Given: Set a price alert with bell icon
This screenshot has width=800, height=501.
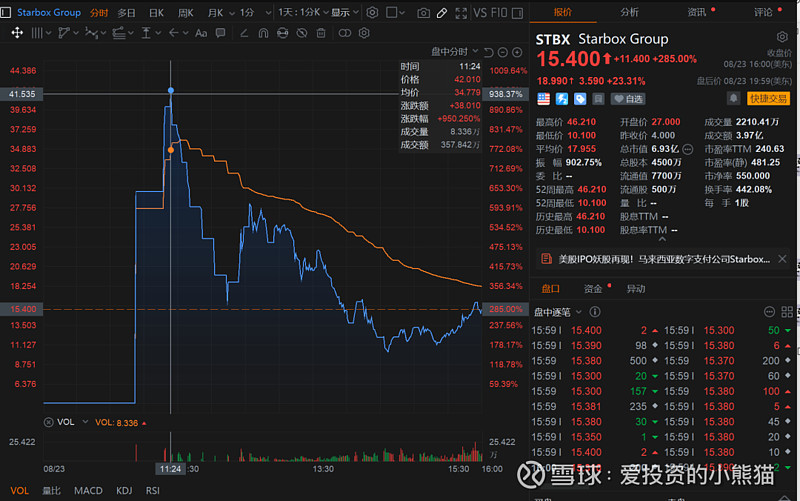Looking at the screenshot, I should tap(734, 98).
